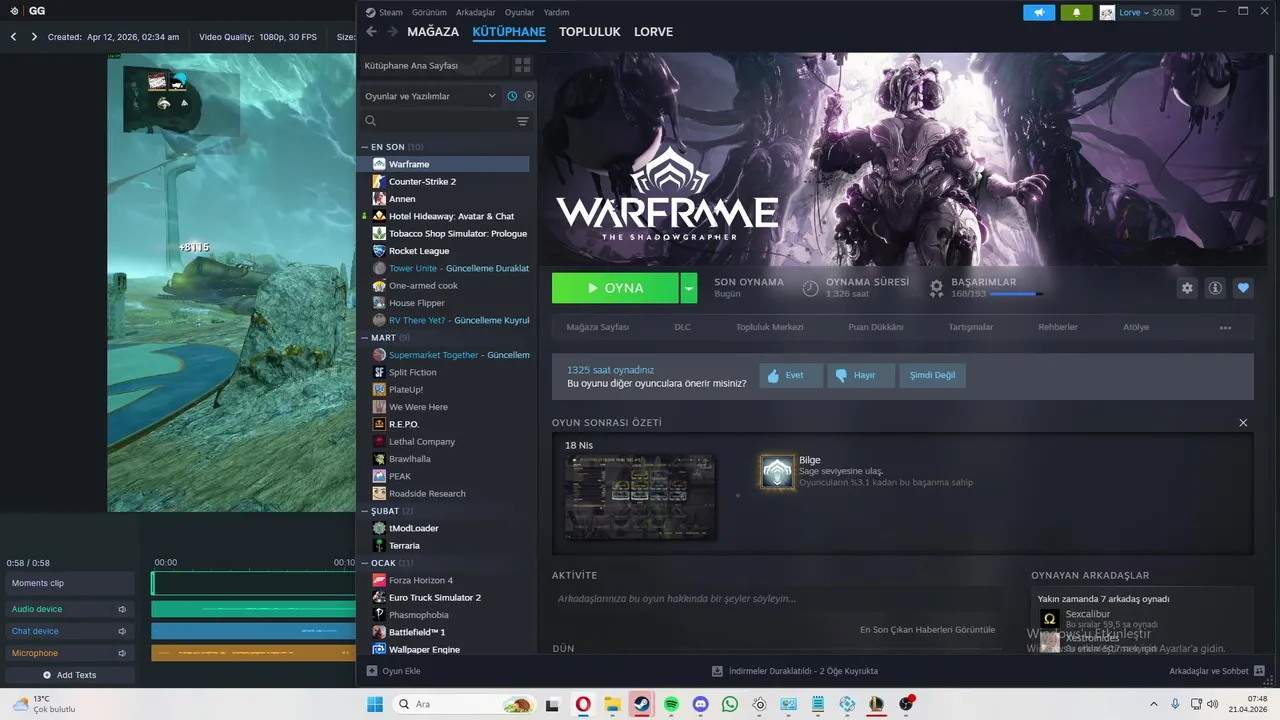Open the Oyunlar ve Yazılımlar dropdown
The height and width of the screenshot is (720, 1280).
430,96
